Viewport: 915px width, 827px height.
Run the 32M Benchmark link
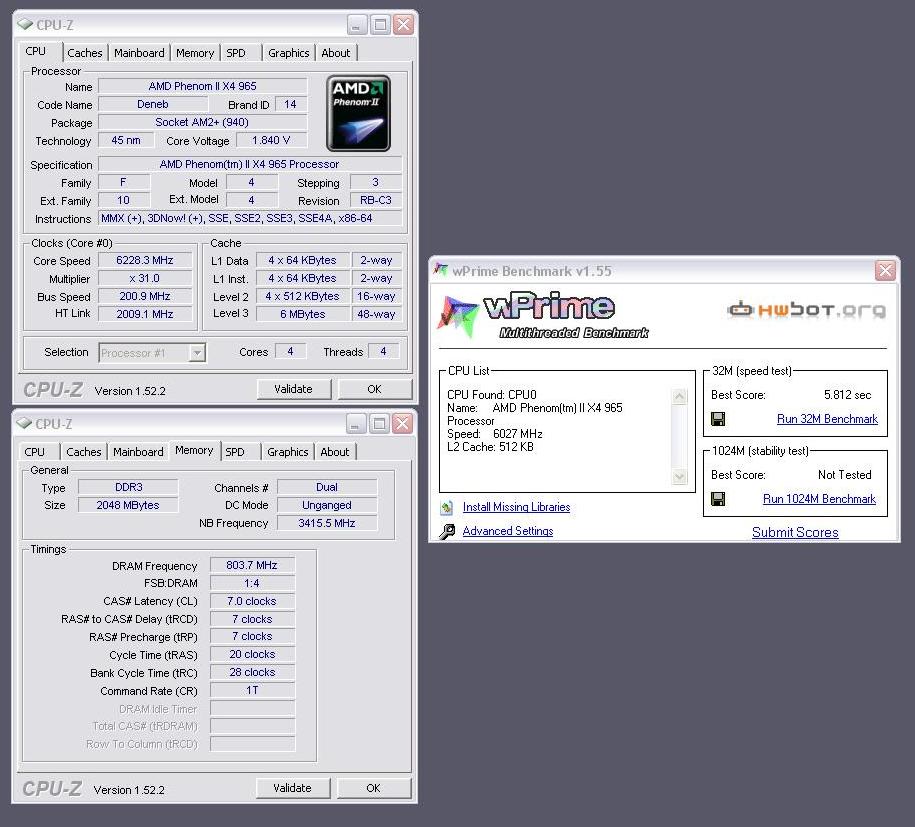pyautogui.click(x=827, y=419)
